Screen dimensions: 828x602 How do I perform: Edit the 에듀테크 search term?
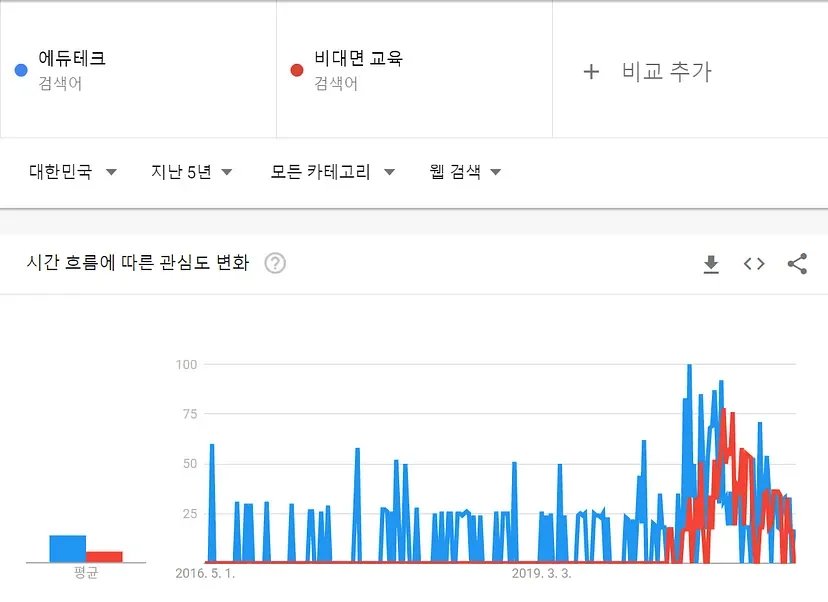click(72, 58)
